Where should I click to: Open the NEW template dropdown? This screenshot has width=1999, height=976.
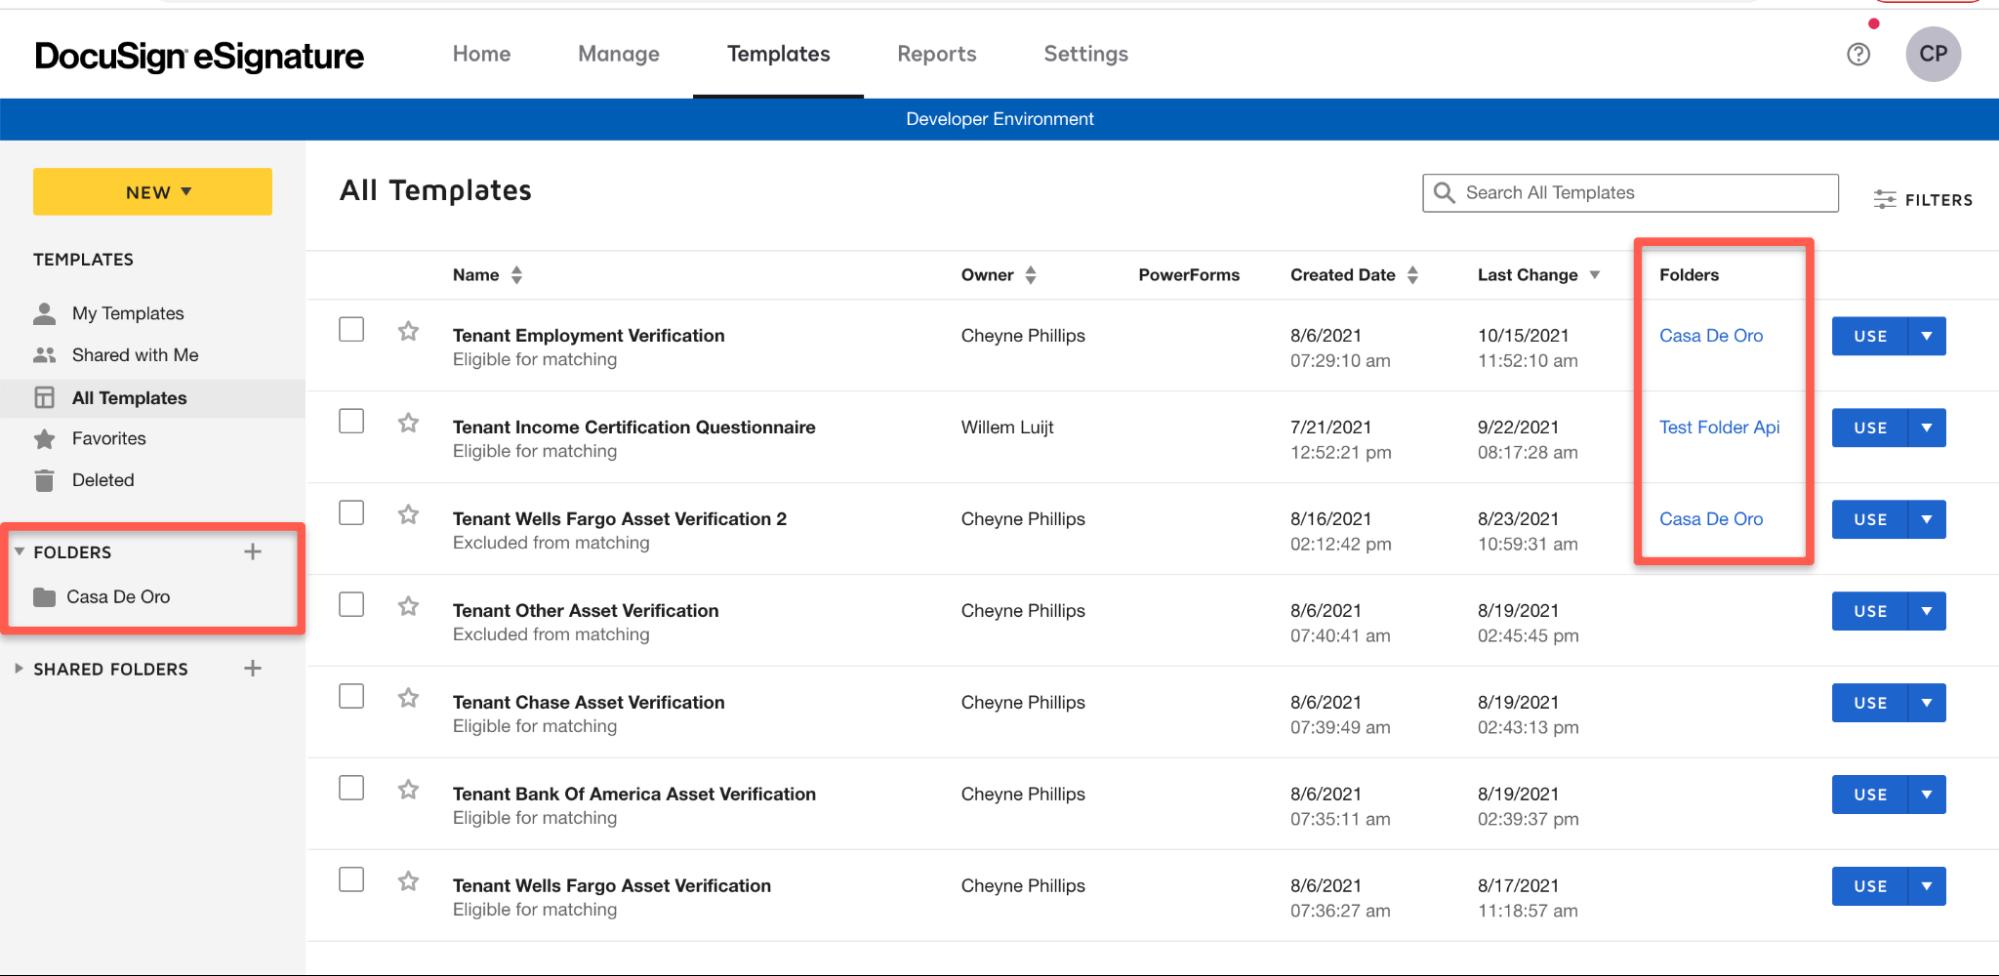click(x=152, y=192)
